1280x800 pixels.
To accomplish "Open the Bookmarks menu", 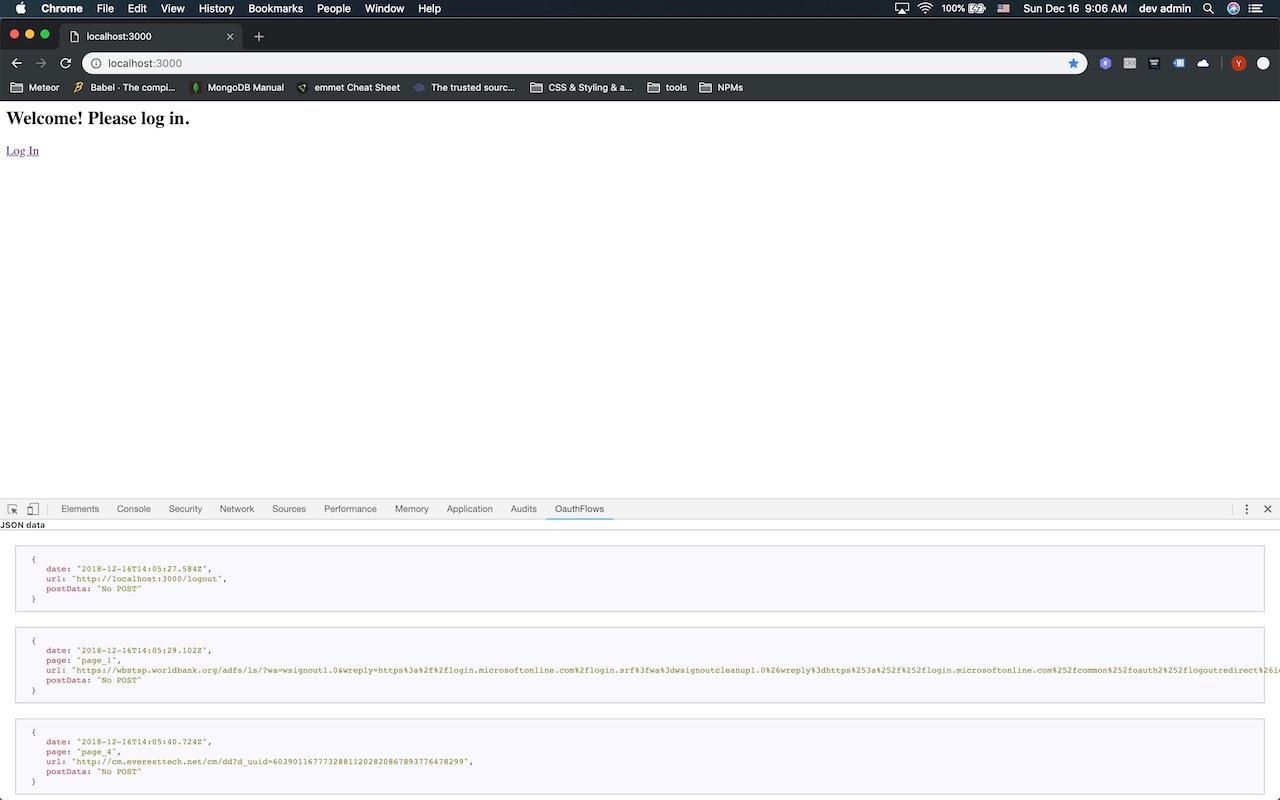I will tap(276, 8).
